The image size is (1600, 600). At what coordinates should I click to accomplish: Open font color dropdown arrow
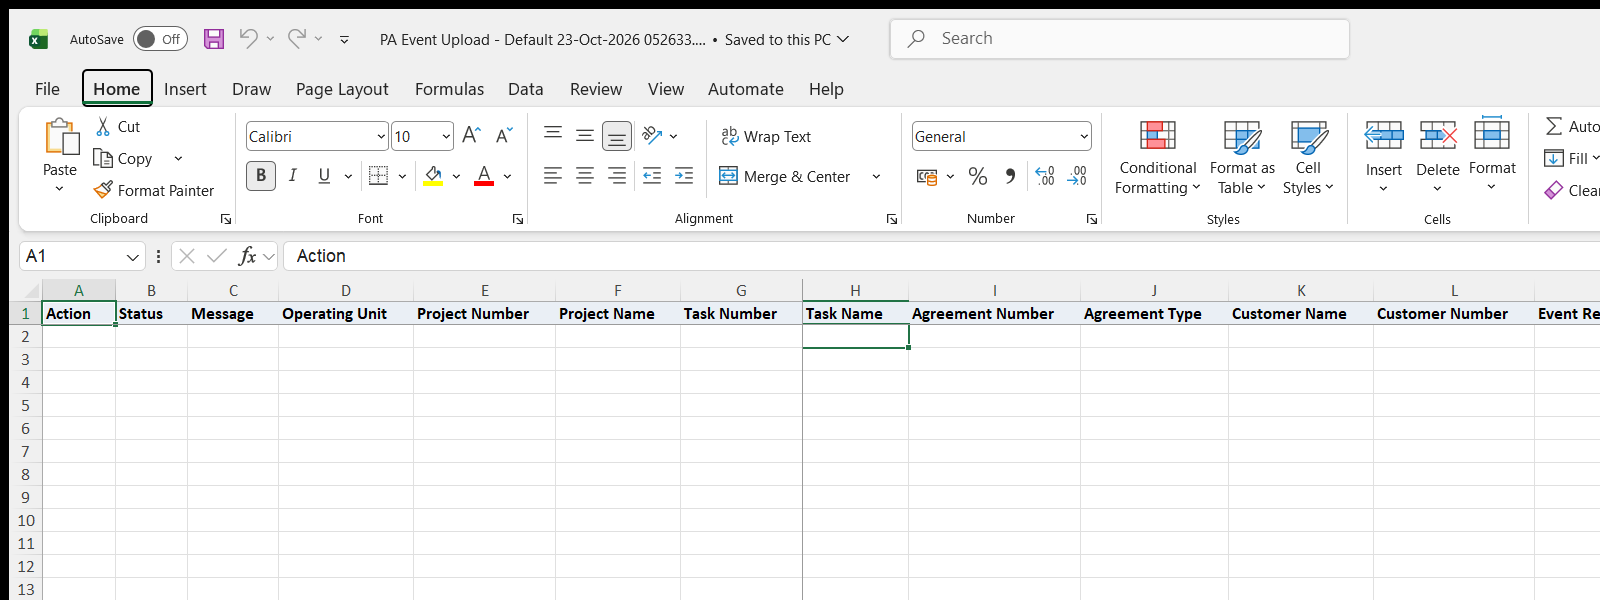[x=507, y=177]
